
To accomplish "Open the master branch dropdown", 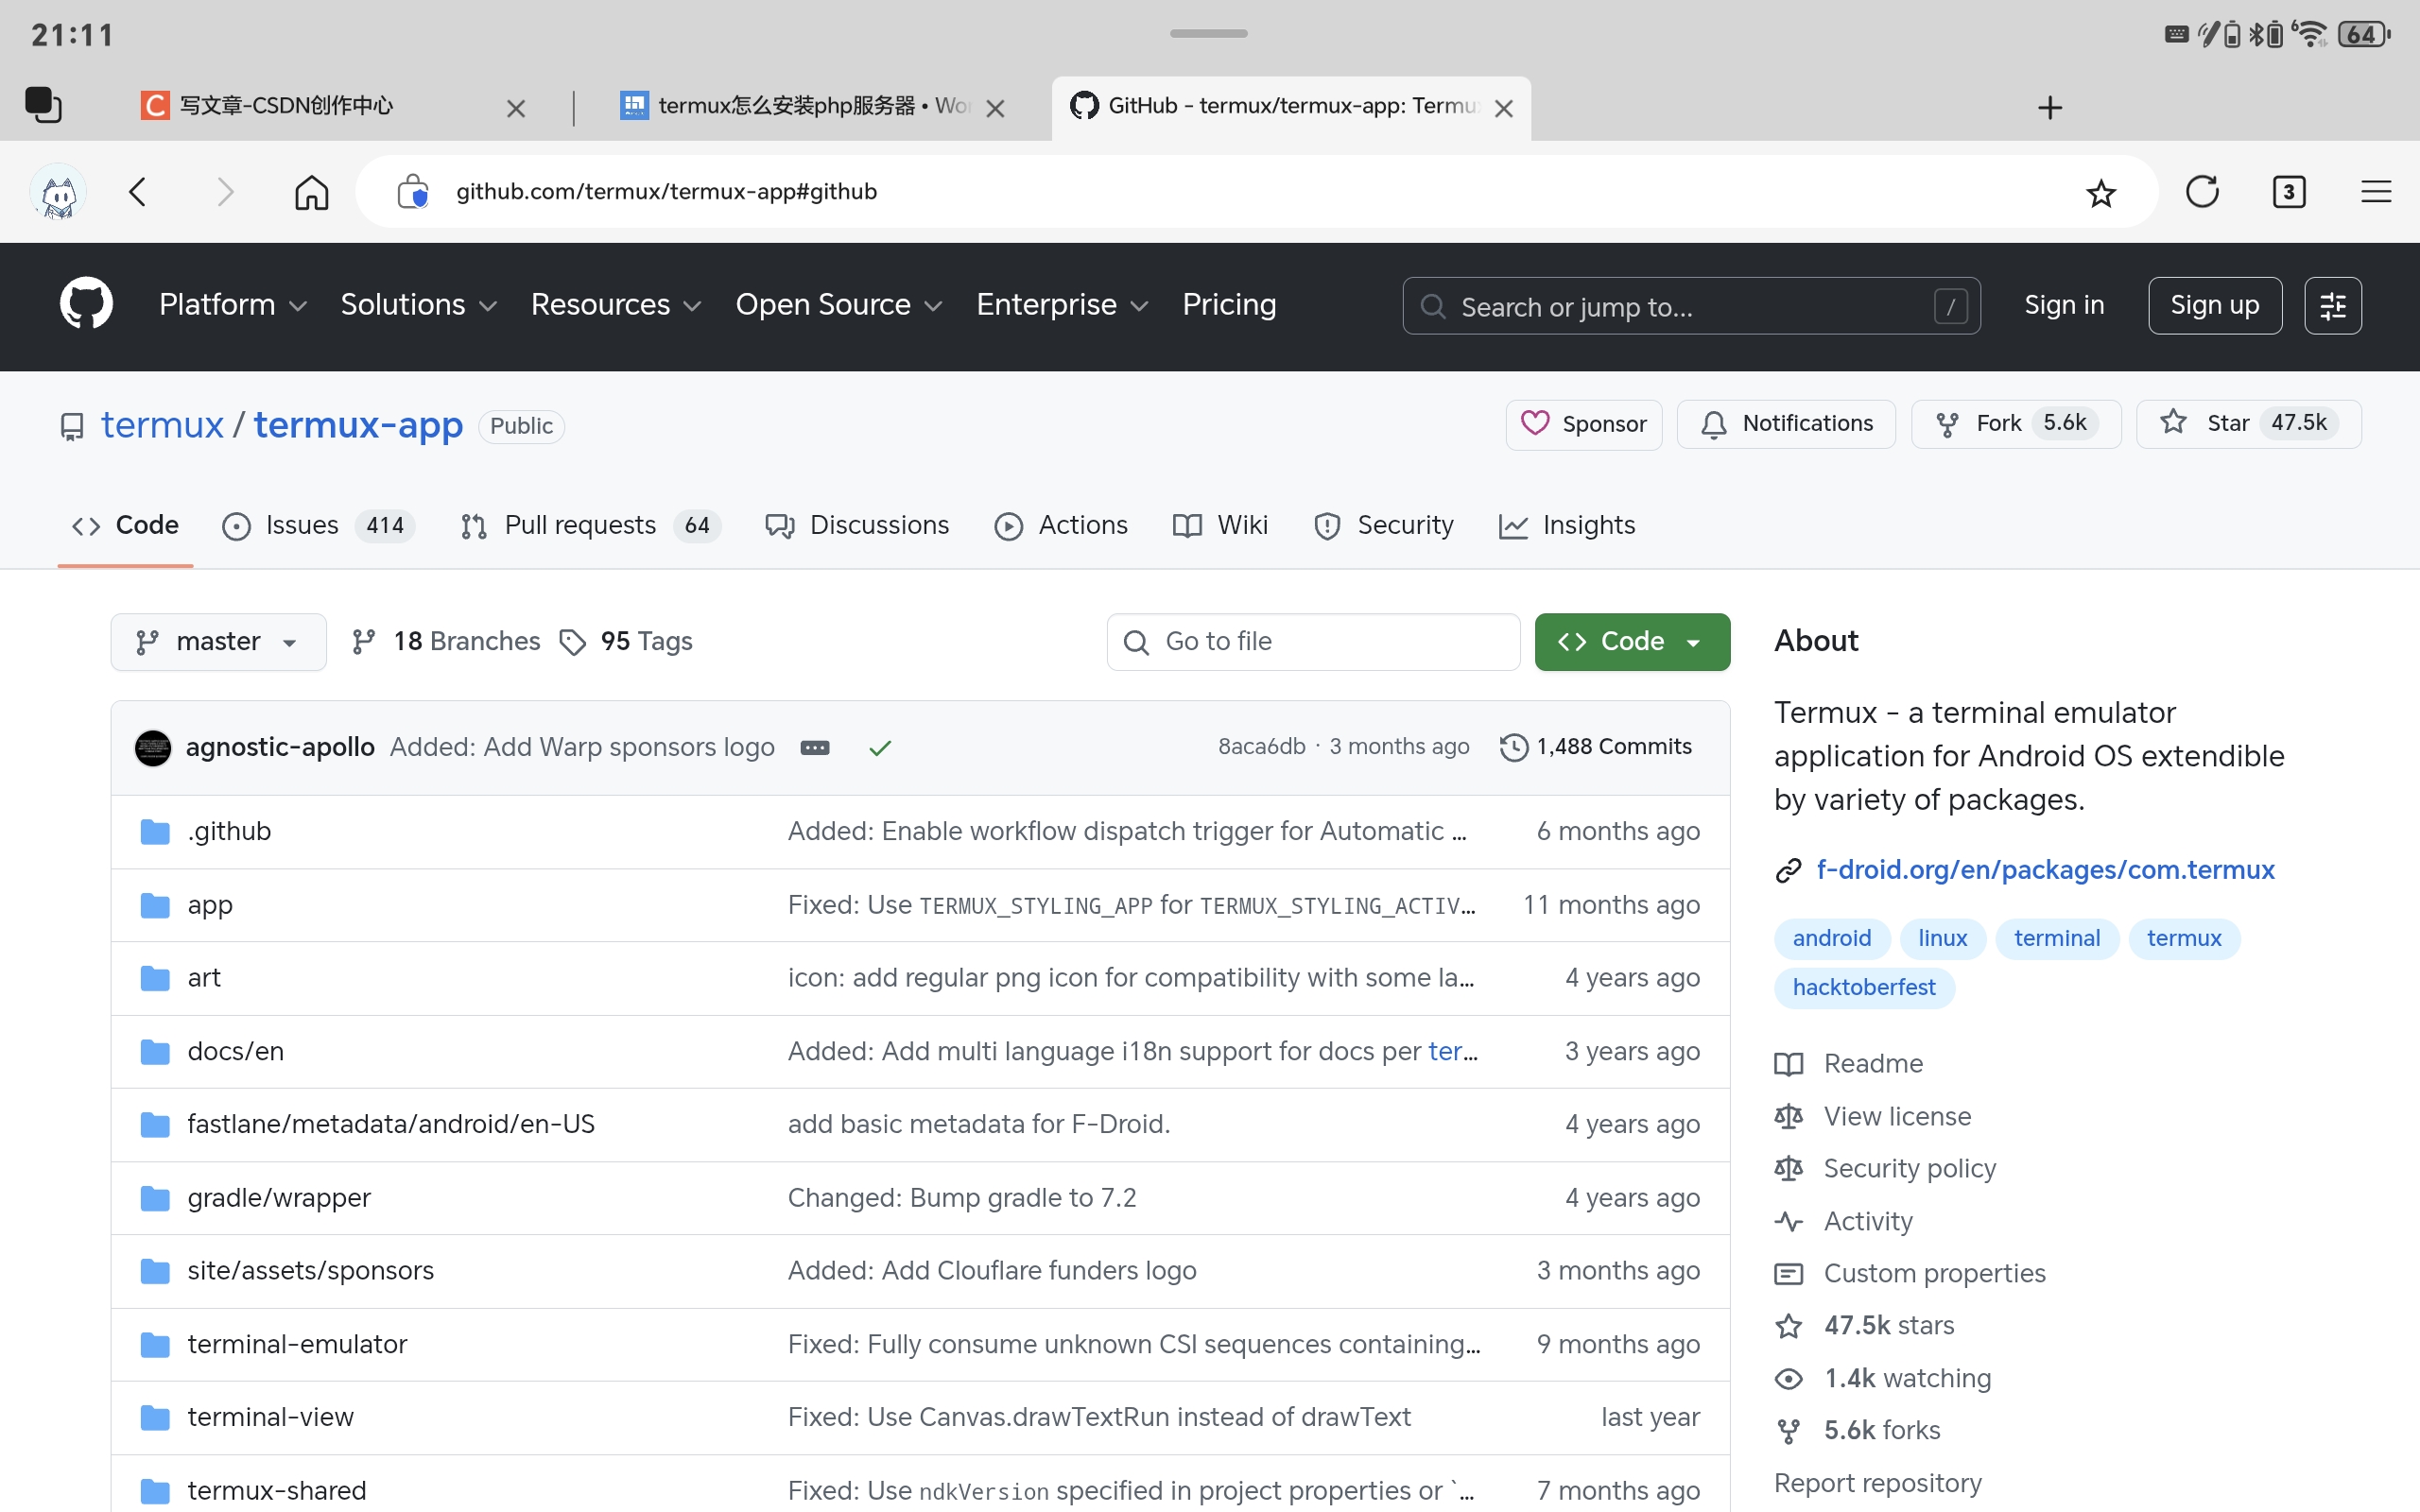I will coord(218,641).
